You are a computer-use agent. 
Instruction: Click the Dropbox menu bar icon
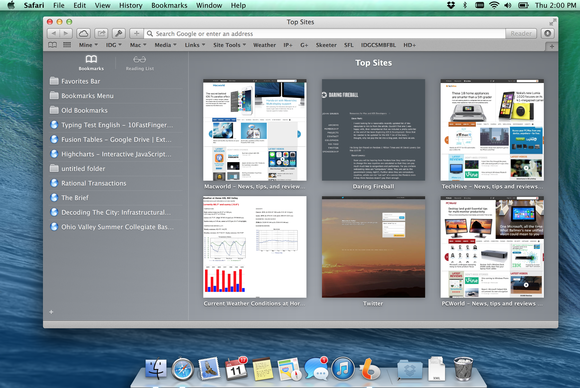coord(451,5)
